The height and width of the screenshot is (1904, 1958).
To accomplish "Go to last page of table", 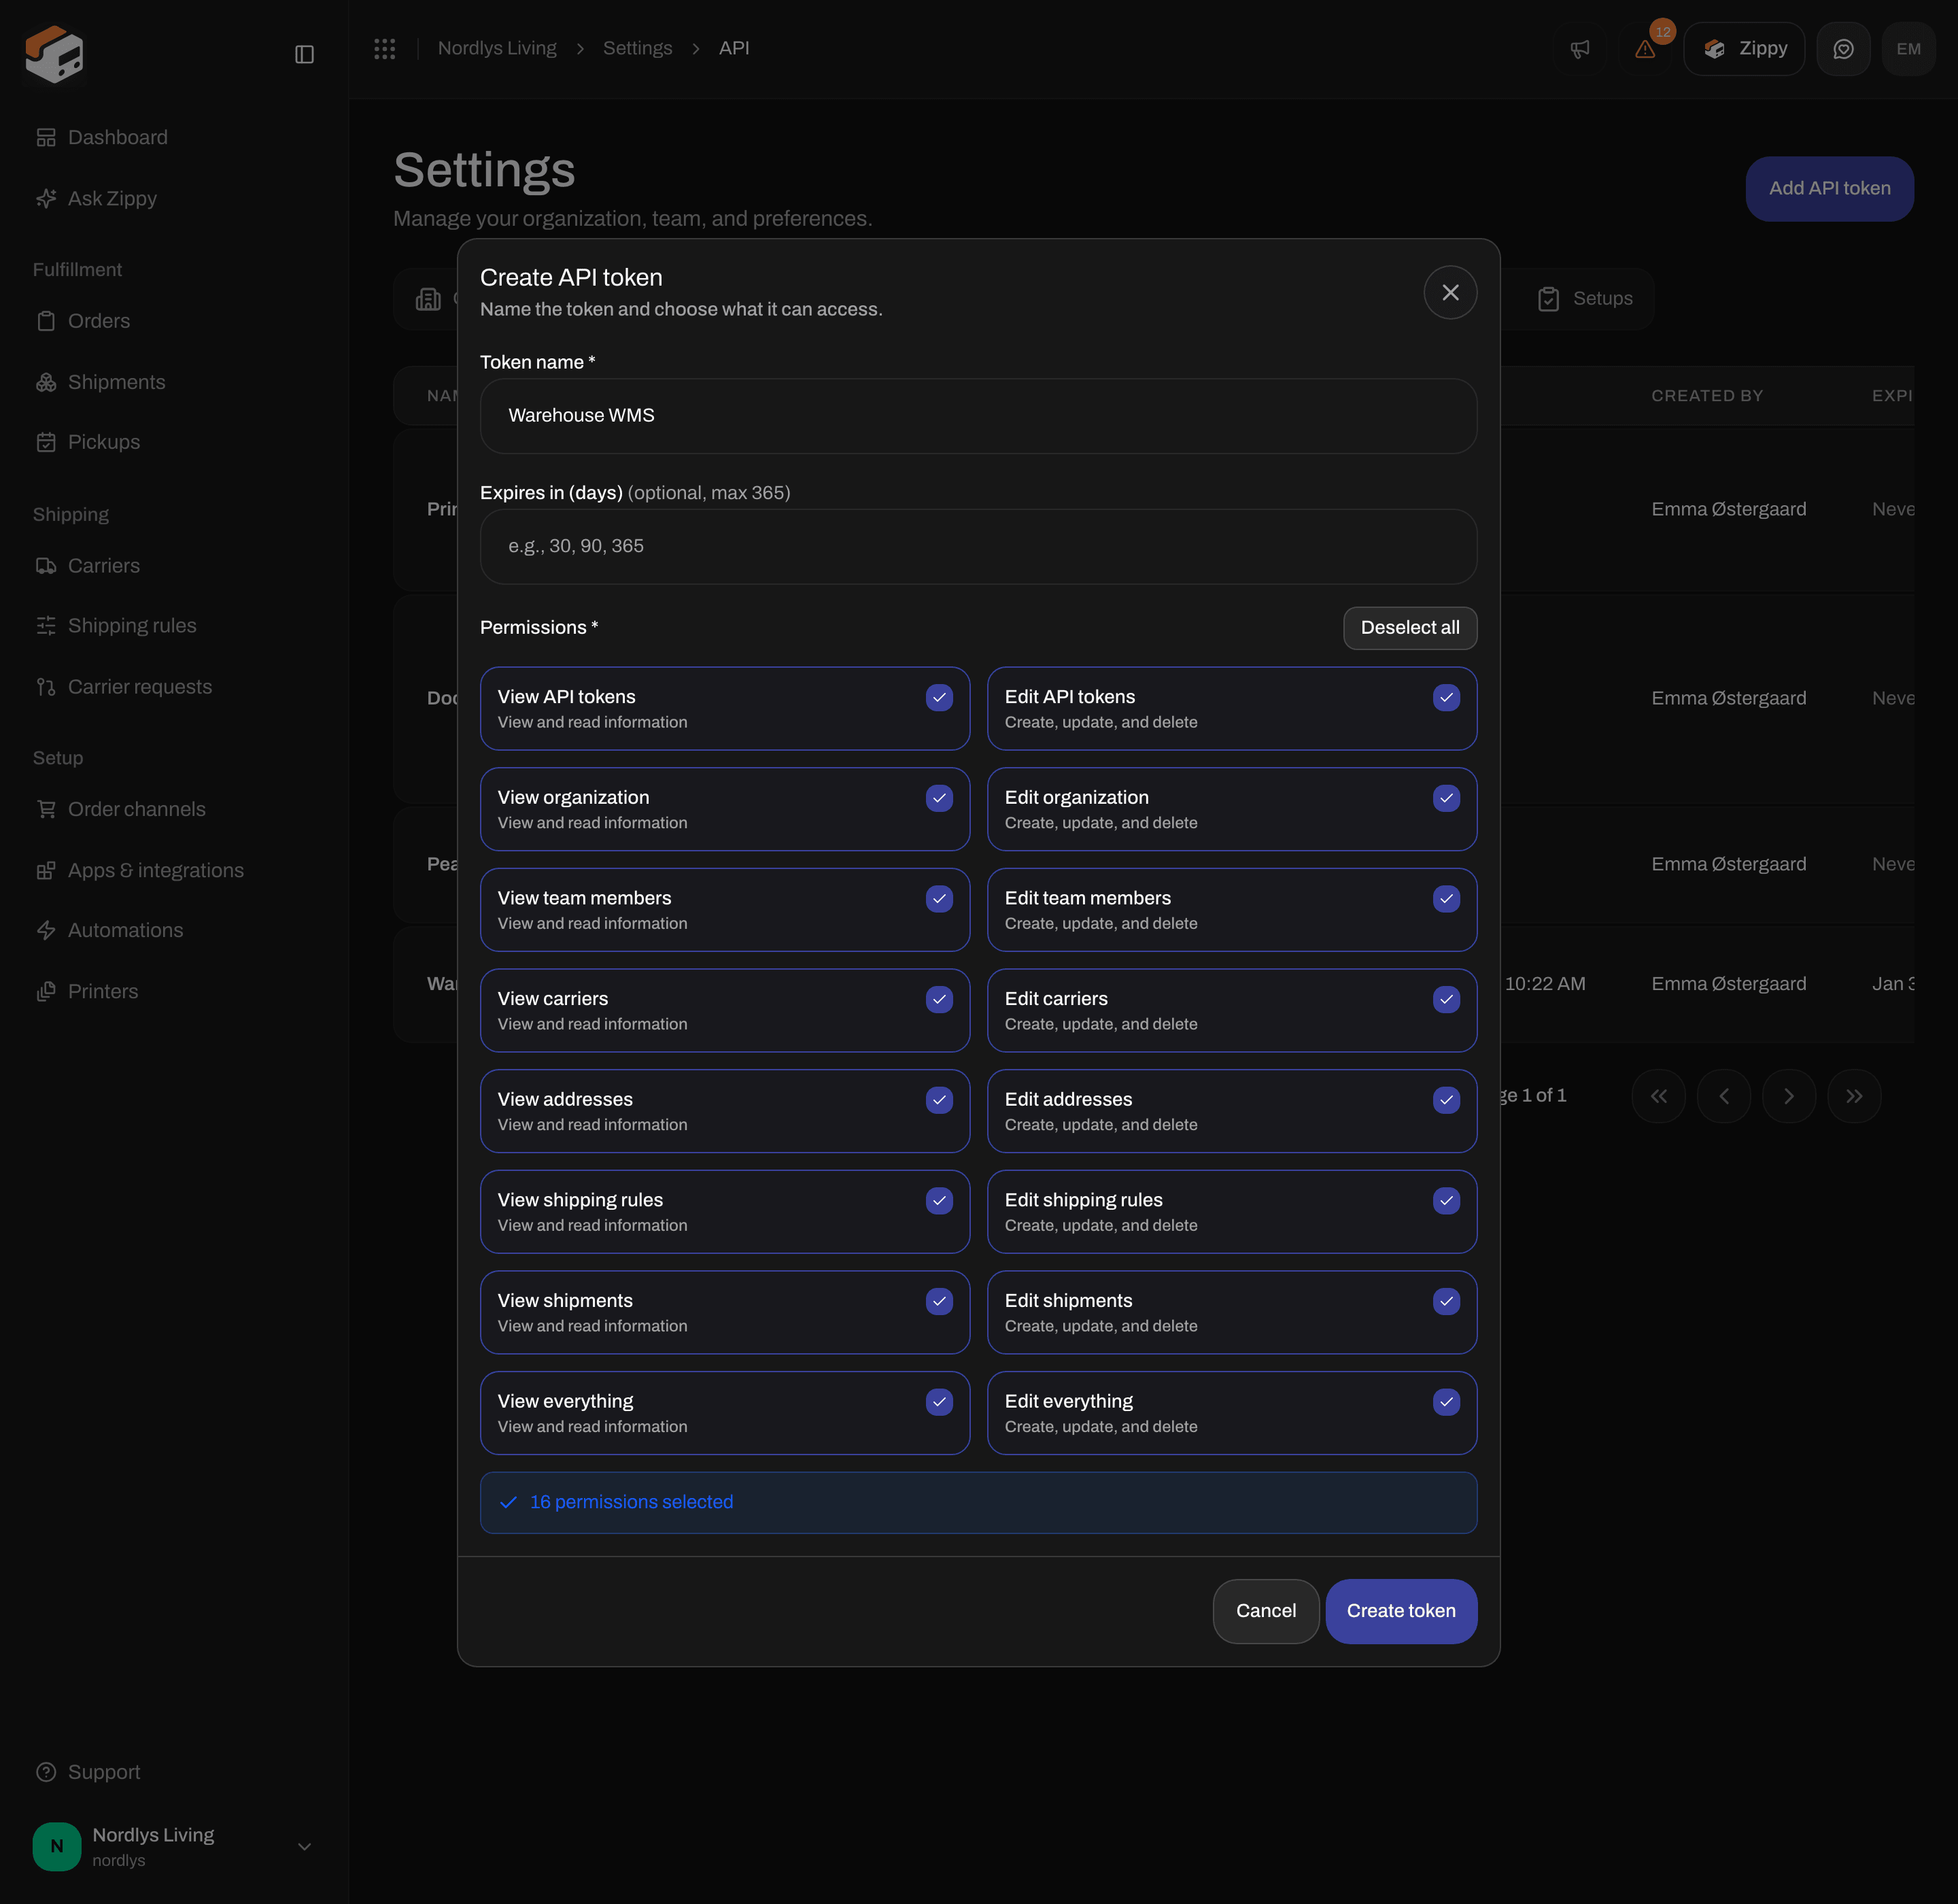I will coord(1854,1096).
